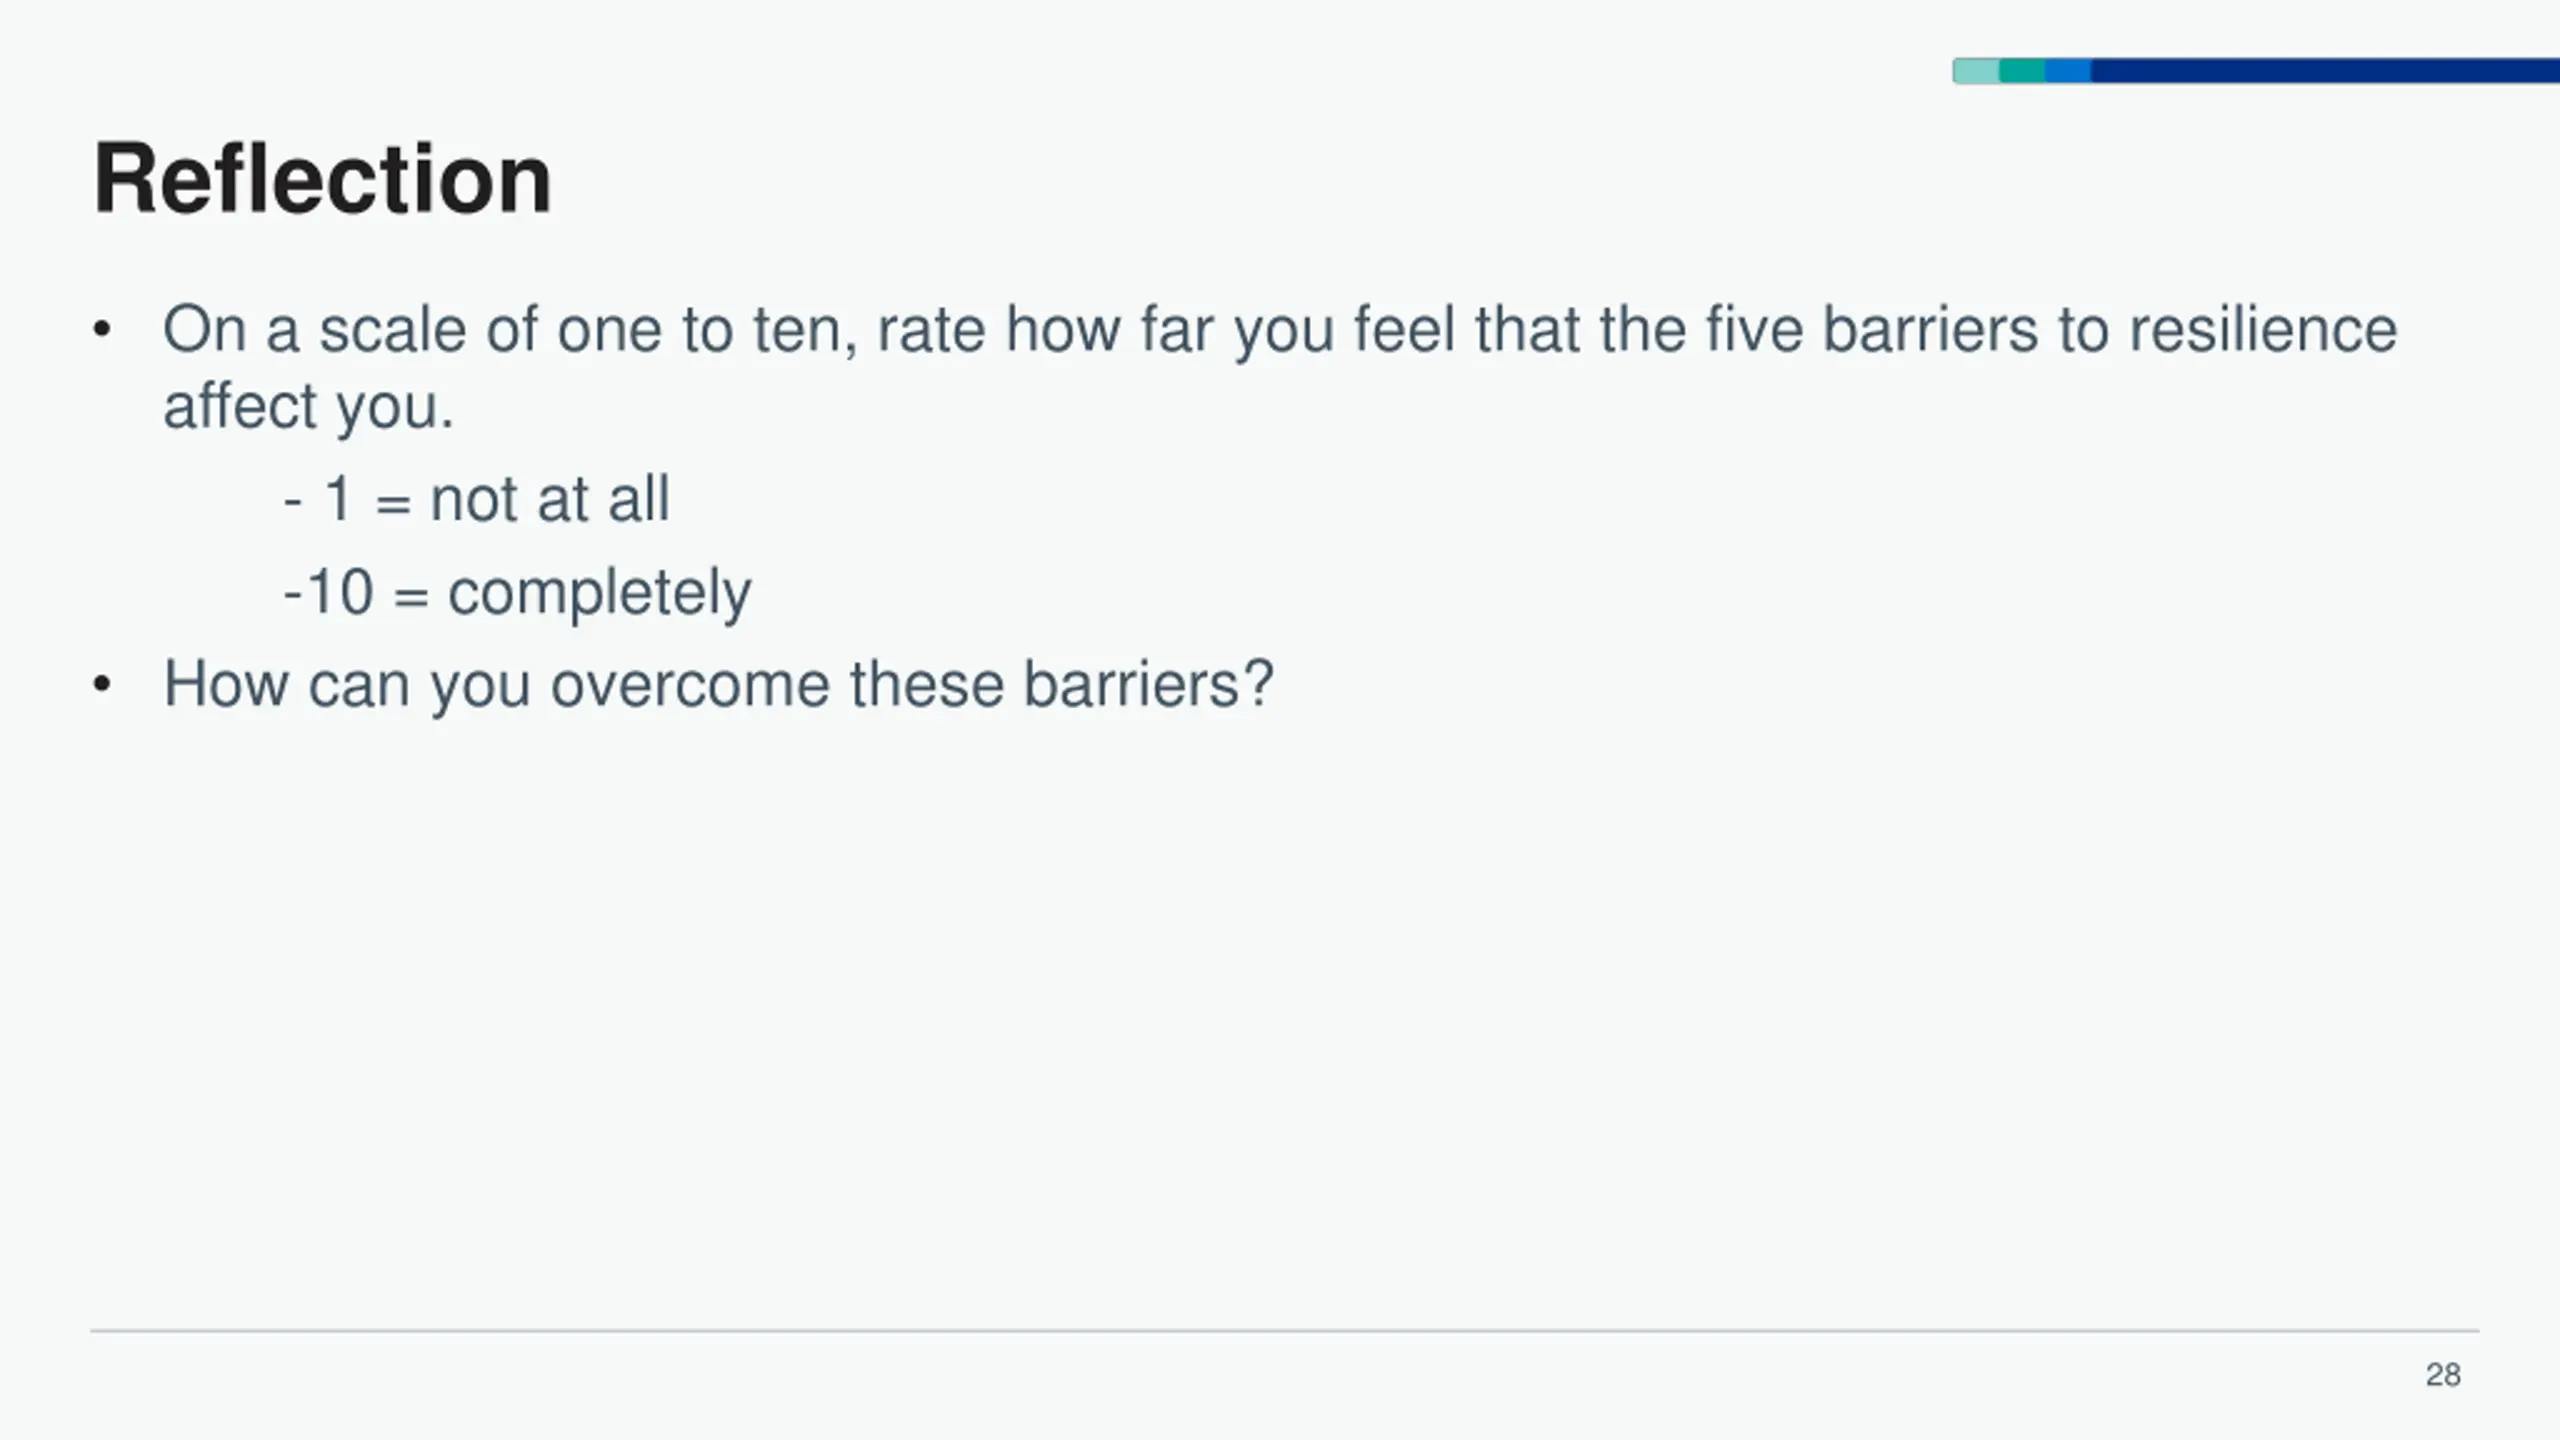Click the word "feel" in first bullet
Screen dimensions: 2560x1440
point(1404,330)
